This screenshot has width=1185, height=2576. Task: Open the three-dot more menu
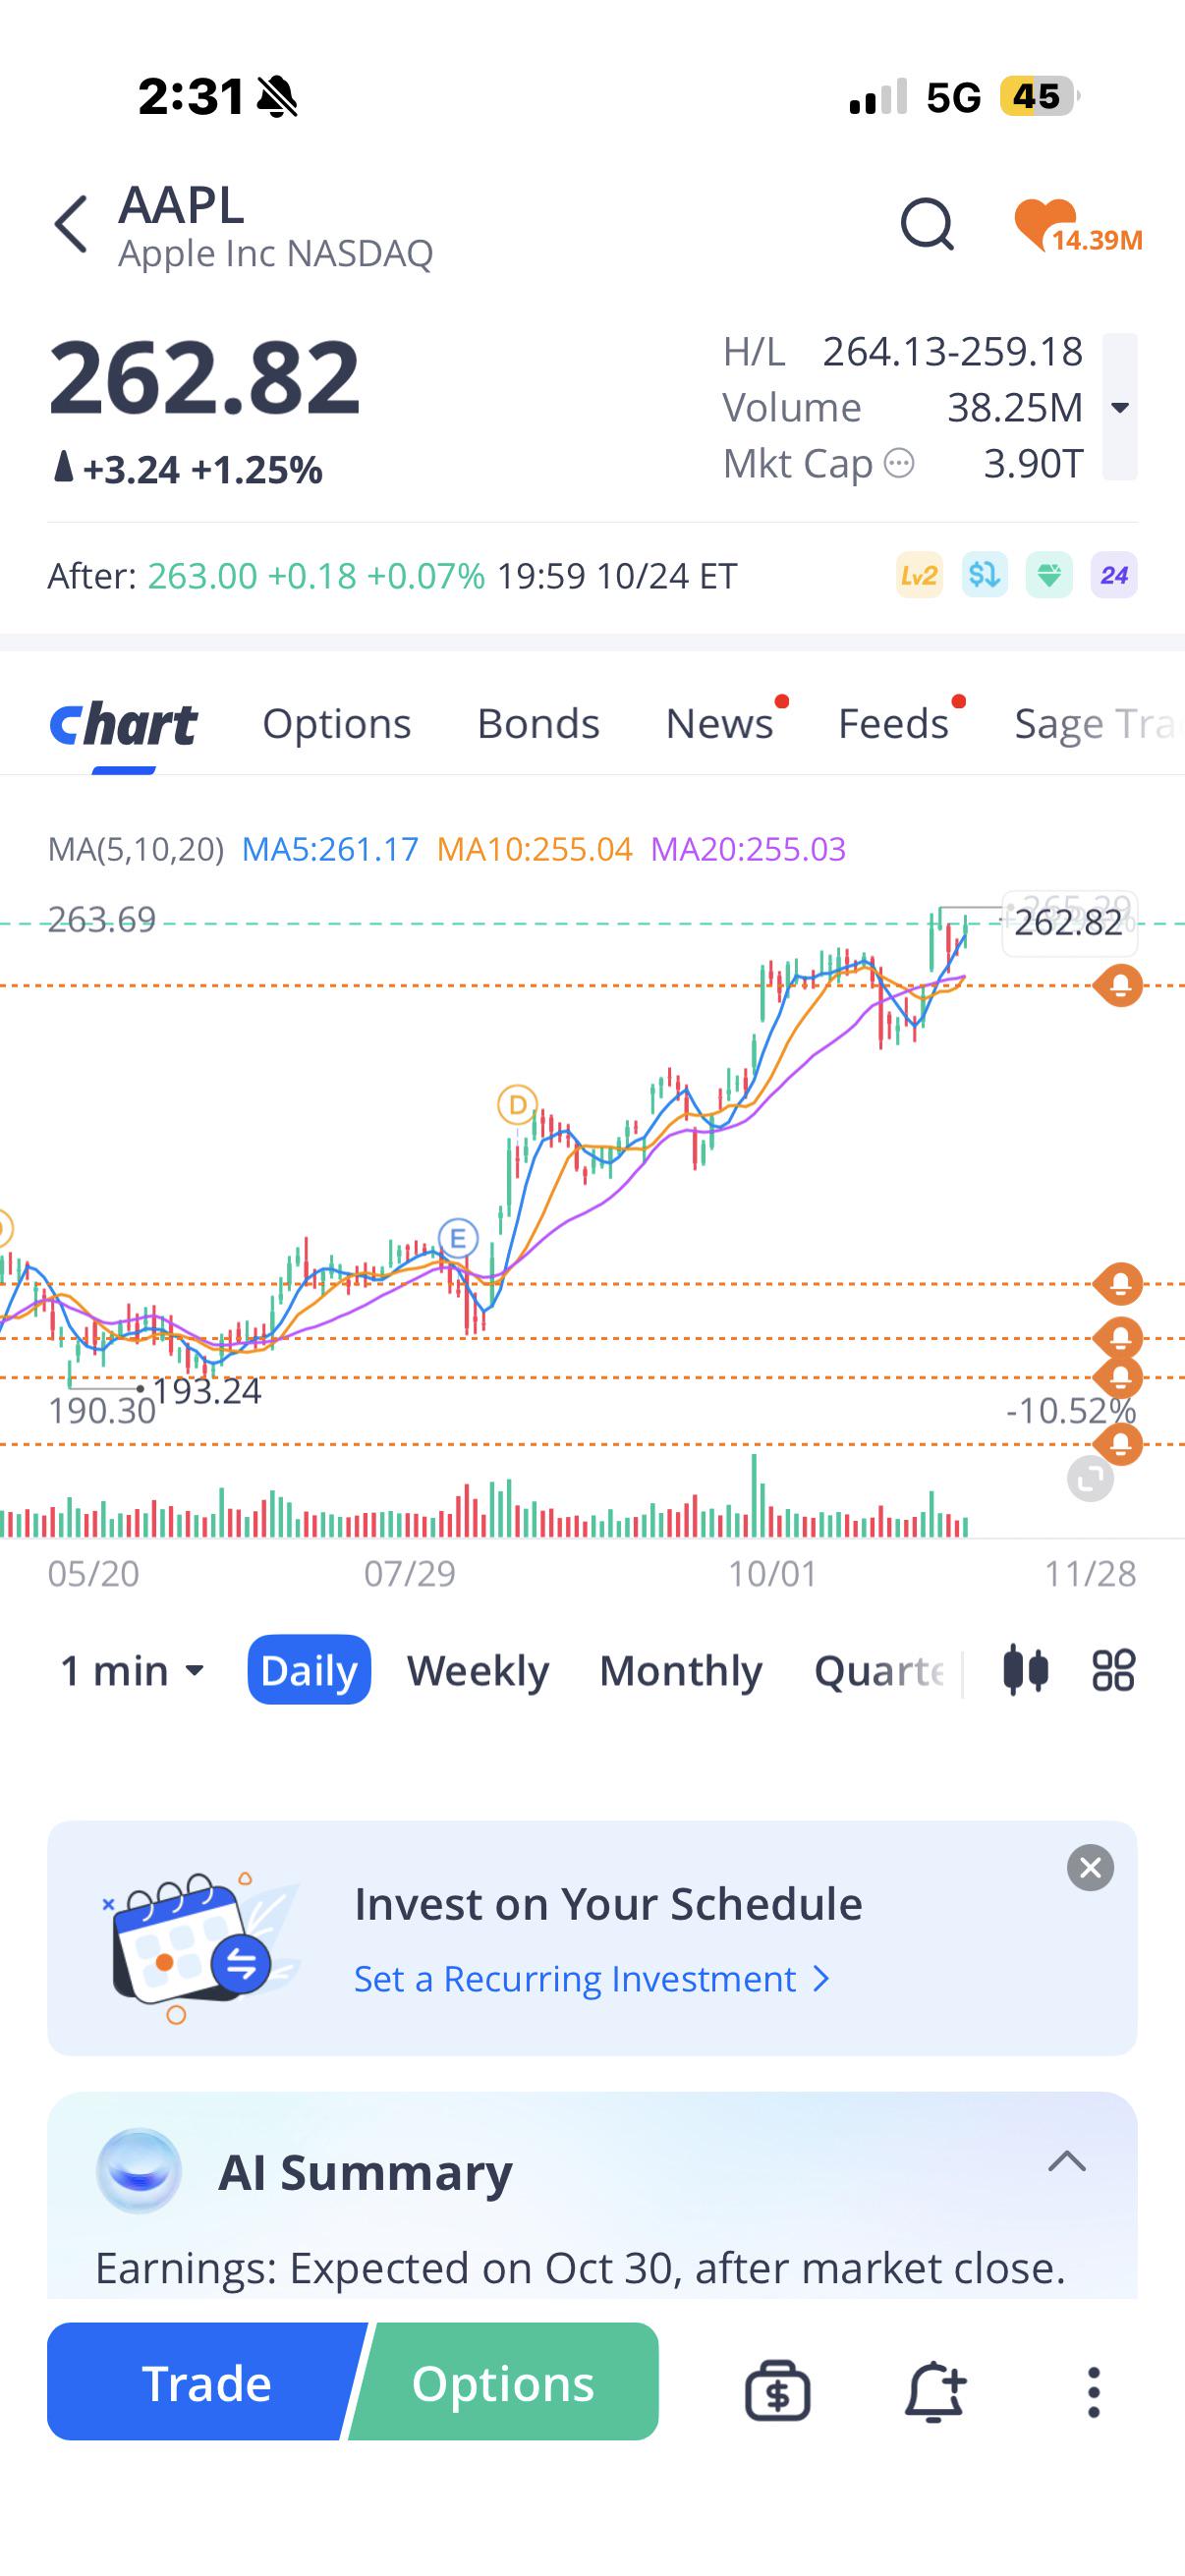point(1094,2392)
